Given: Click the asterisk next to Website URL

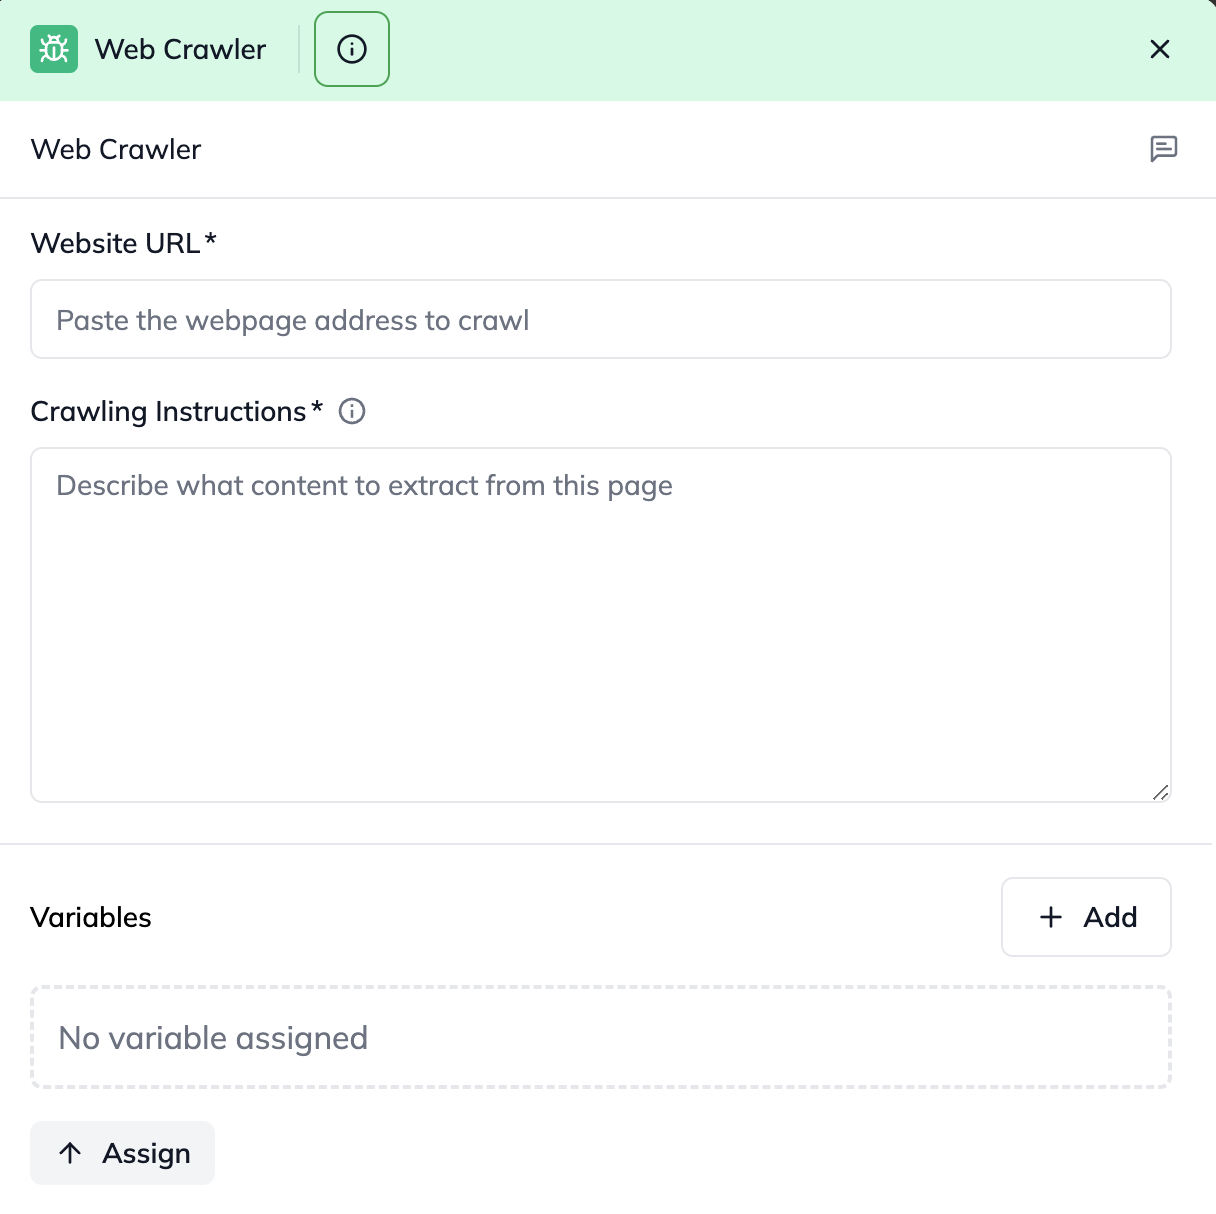Looking at the screenshot, I should 210,239.
